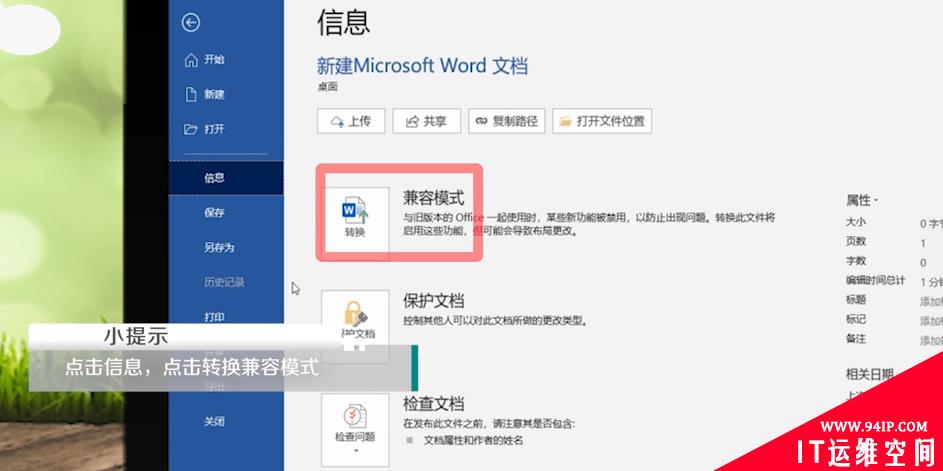Select 保存 in the sidebar menu
943x471 pixels.
tap(214, 212)
